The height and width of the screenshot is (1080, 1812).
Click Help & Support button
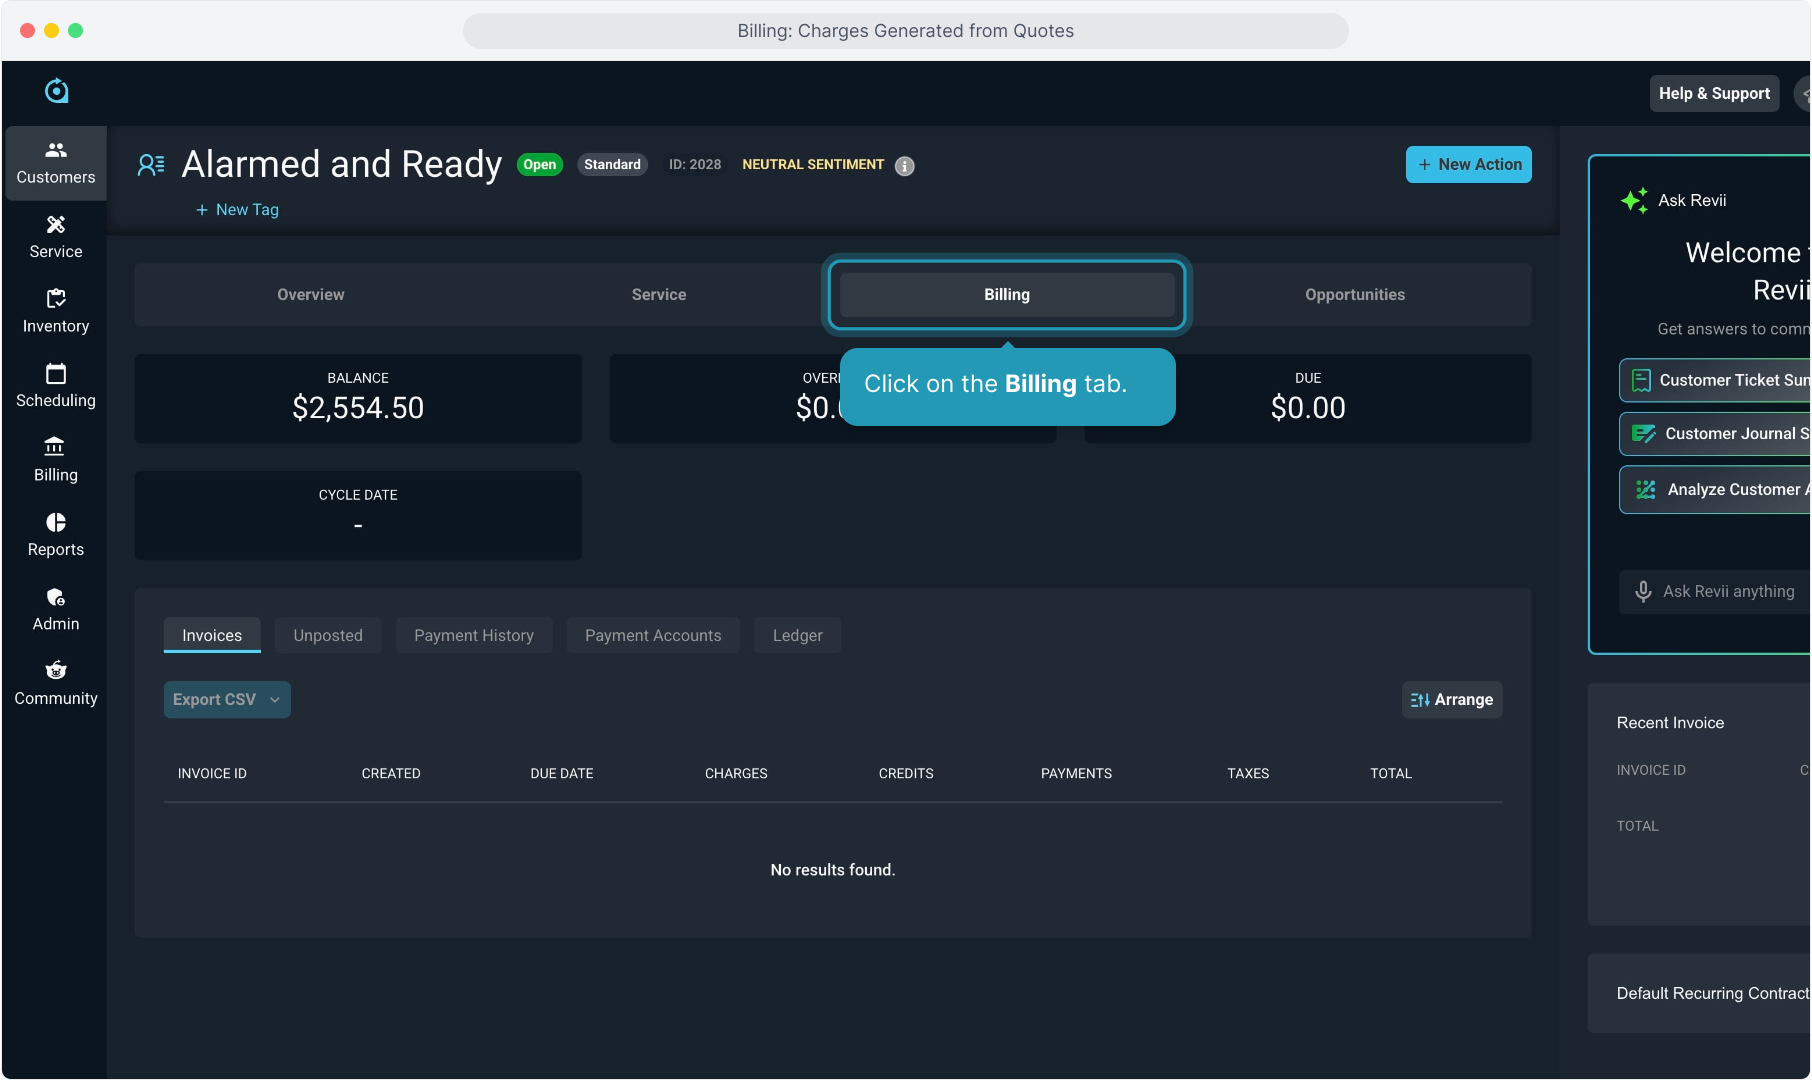coord(1713,94)
